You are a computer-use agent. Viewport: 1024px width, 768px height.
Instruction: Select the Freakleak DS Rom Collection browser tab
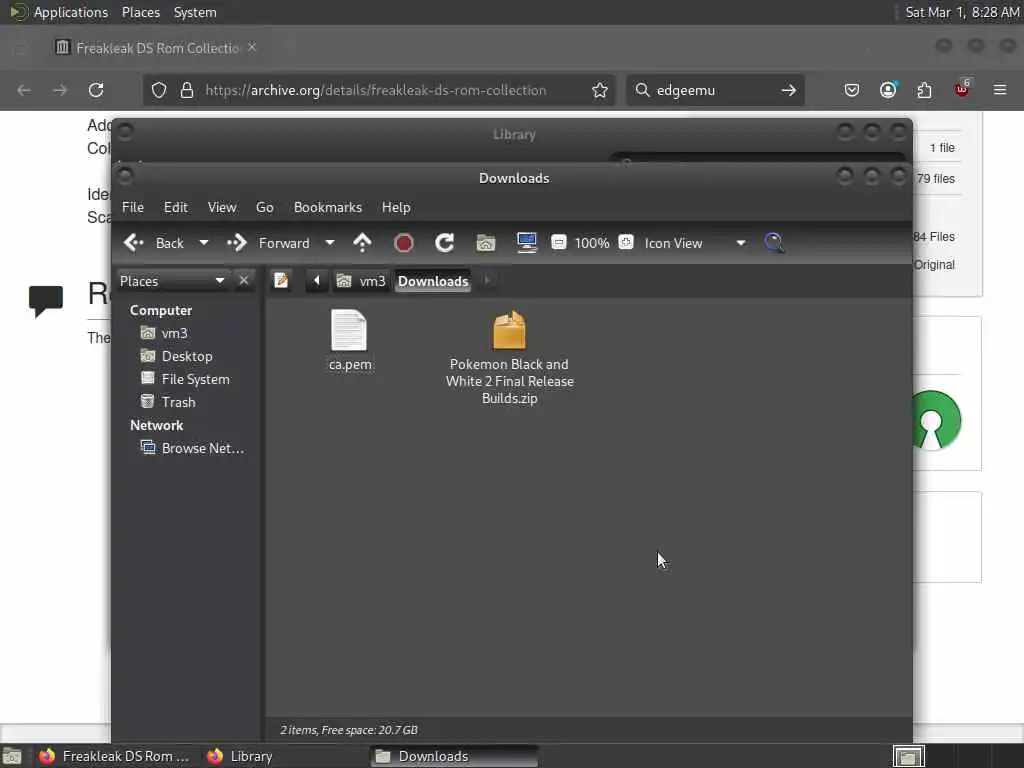click(x=157, y=48)
